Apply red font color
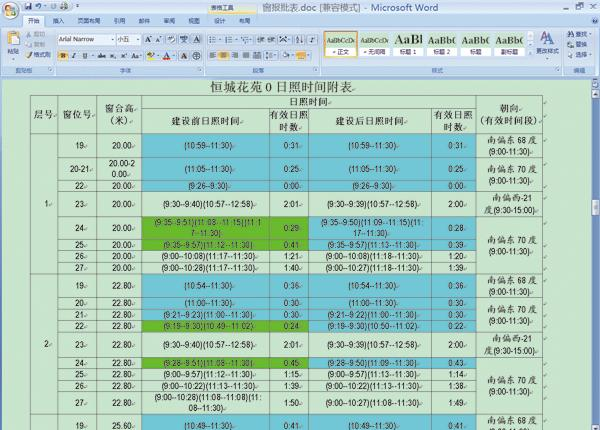The height and width of the screenshot is (430, 600). tap(167, 56)
